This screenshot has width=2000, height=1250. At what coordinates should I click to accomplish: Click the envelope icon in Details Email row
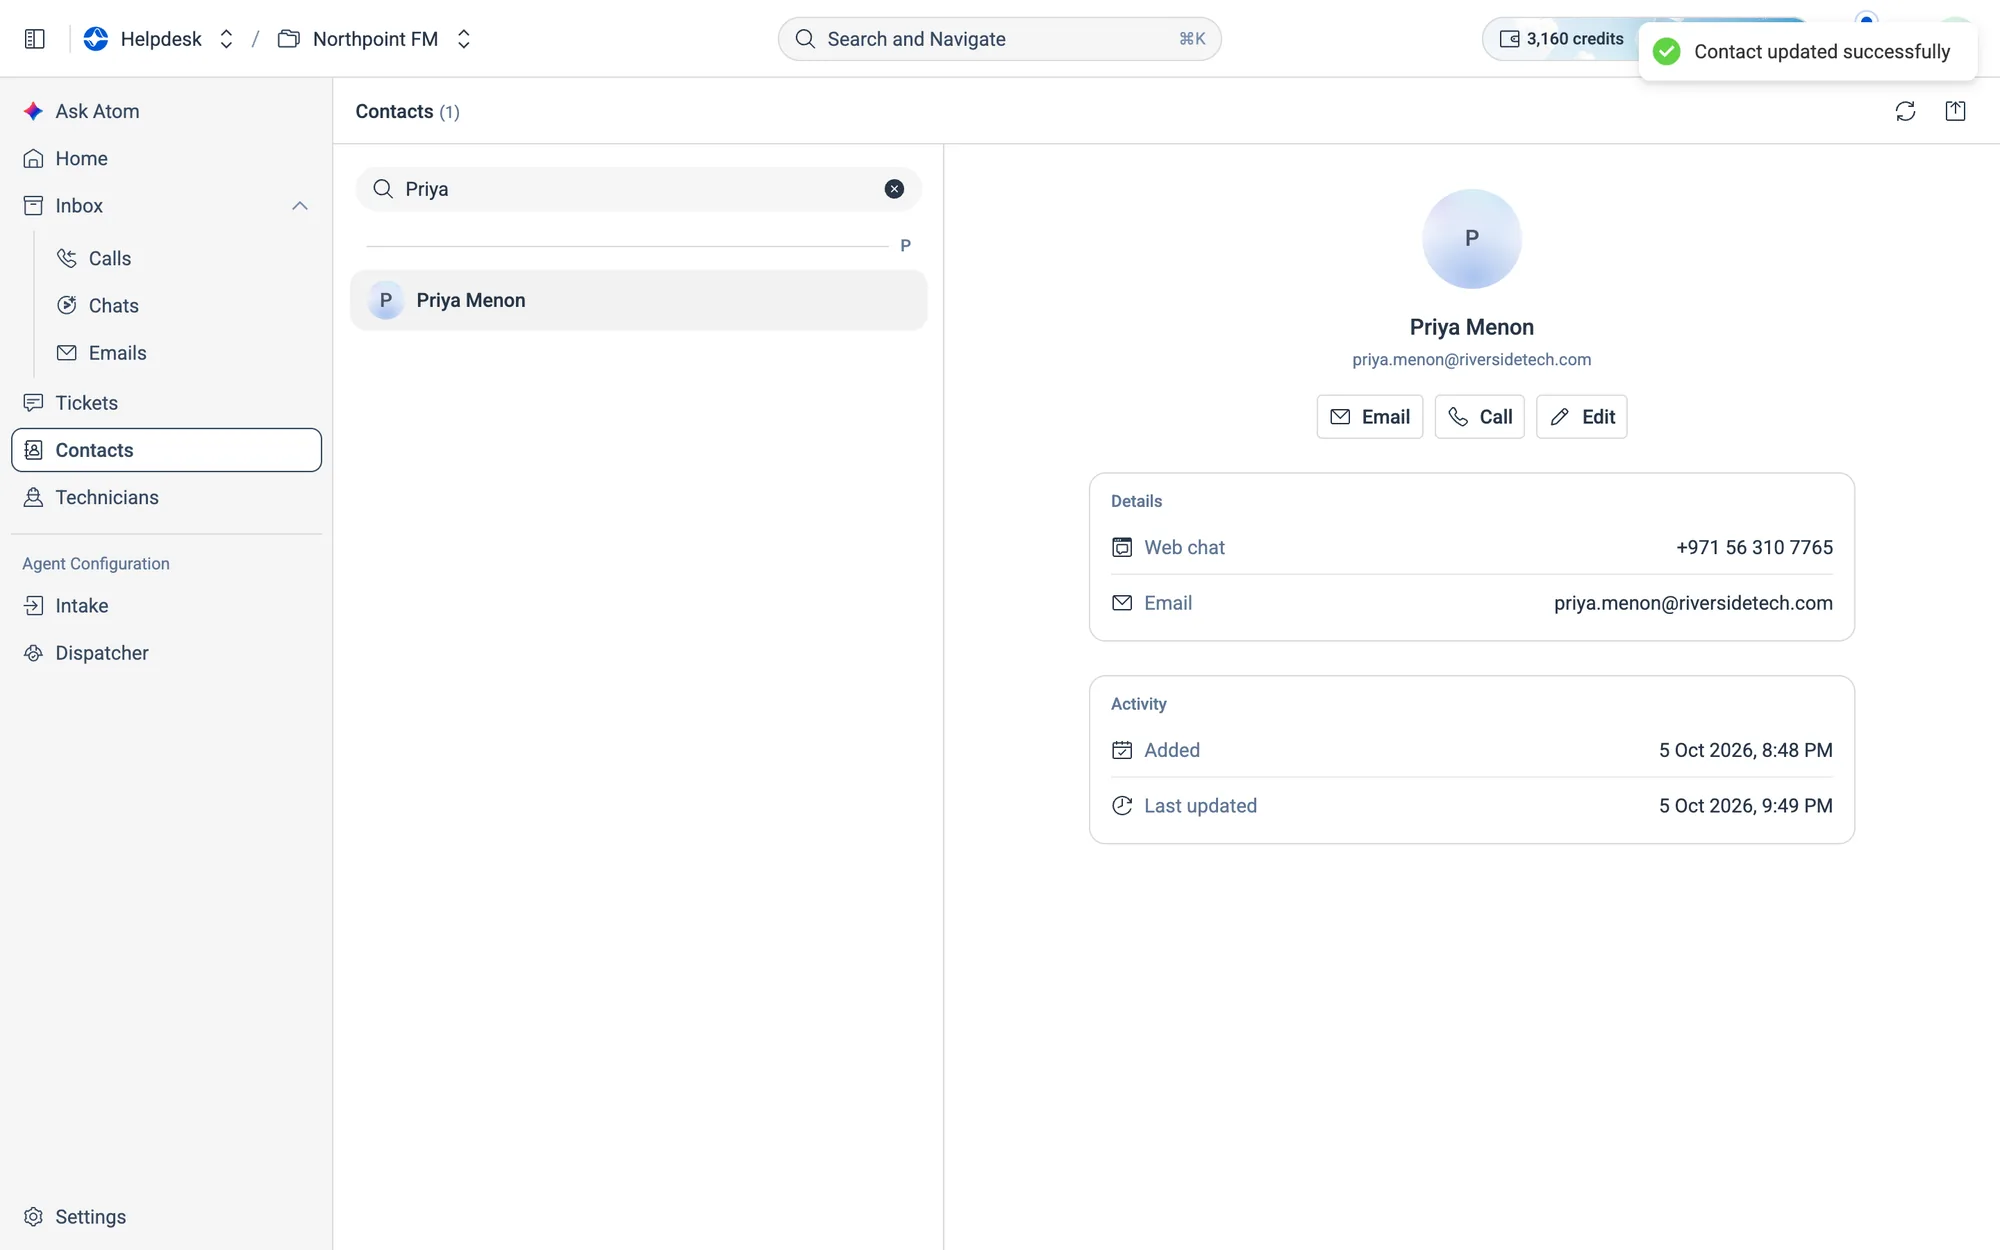point(1122,603)
